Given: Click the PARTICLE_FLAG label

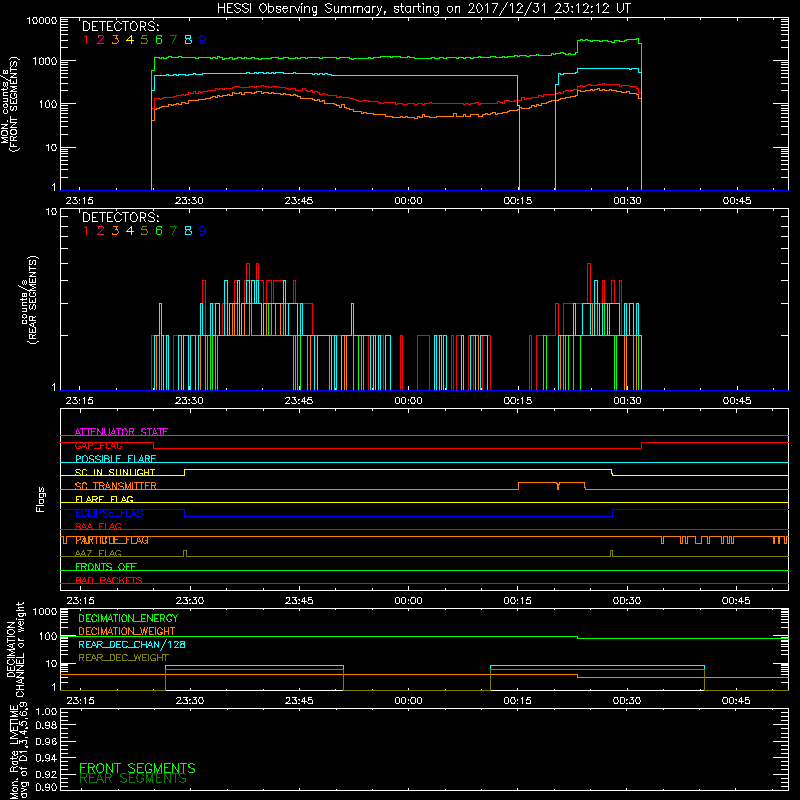Looking at the screenshot, I should click(x=112, y=540).
